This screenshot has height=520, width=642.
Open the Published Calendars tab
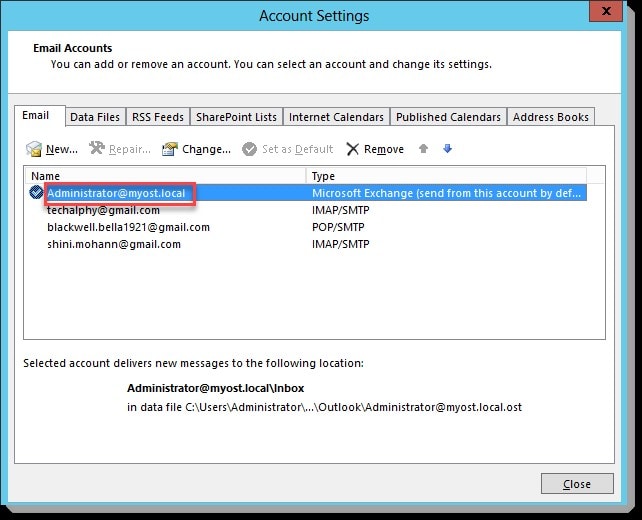tap(448, 117)
